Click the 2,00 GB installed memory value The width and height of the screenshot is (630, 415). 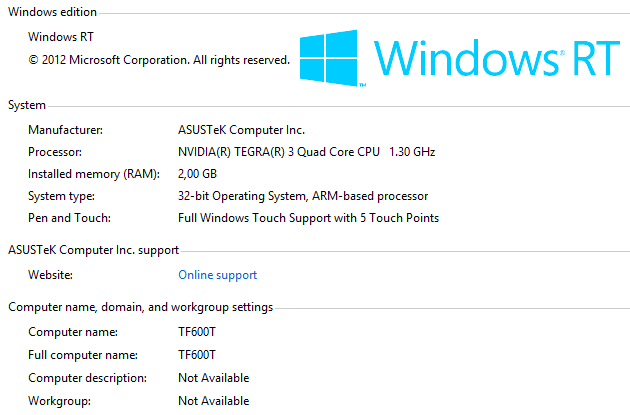pyautogui.click(x=197, y=174)
